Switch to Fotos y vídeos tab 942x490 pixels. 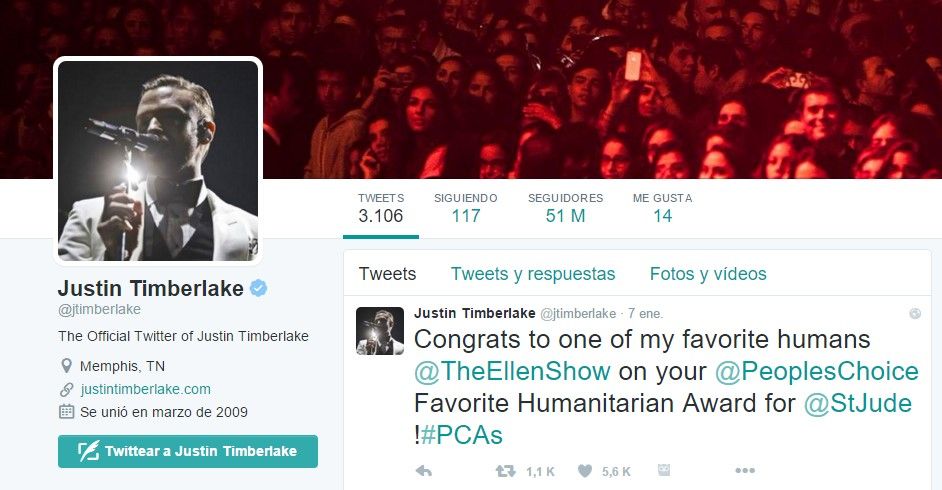click(x=708, y=274)
